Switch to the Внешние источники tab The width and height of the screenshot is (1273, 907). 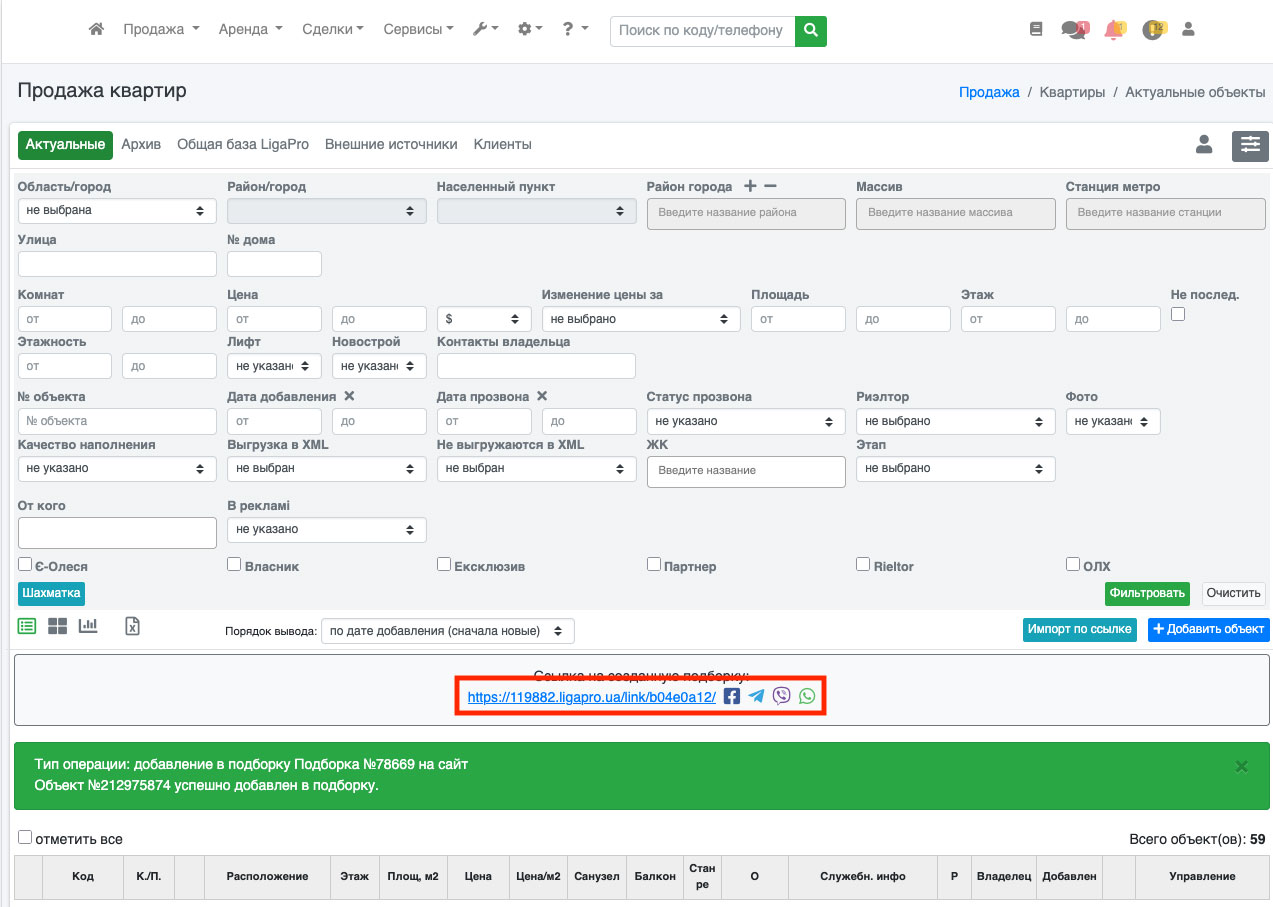pos(391,145)
